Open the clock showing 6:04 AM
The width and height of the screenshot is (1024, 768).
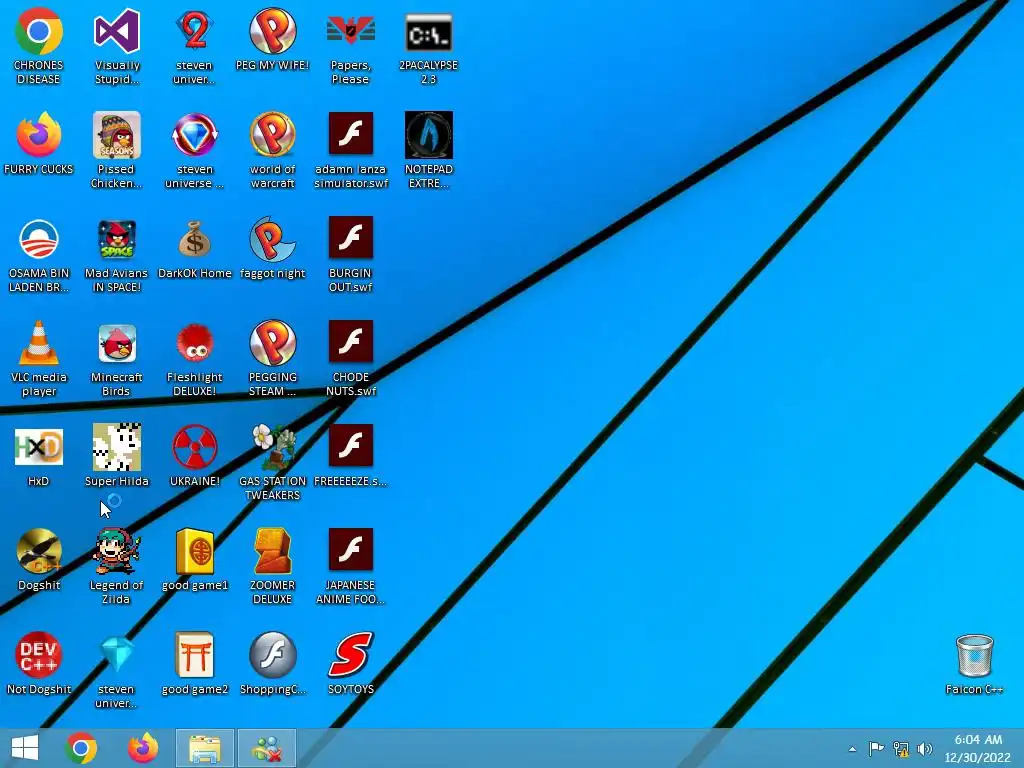pos(978,748)
